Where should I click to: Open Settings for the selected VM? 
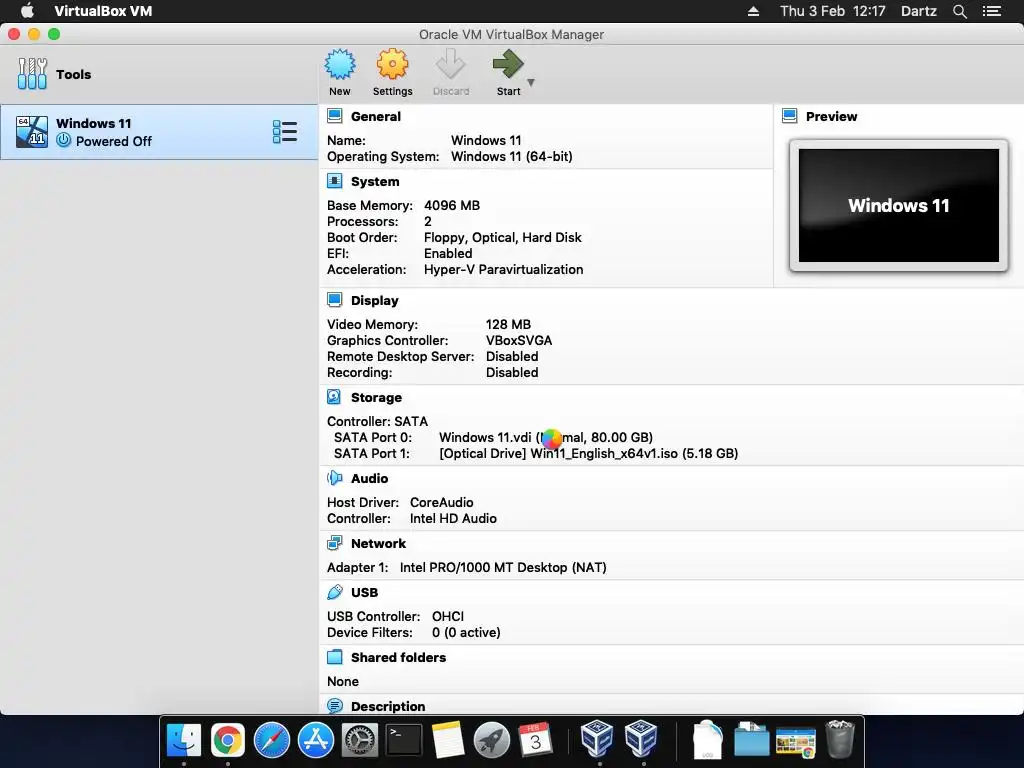tap(392, 72)
